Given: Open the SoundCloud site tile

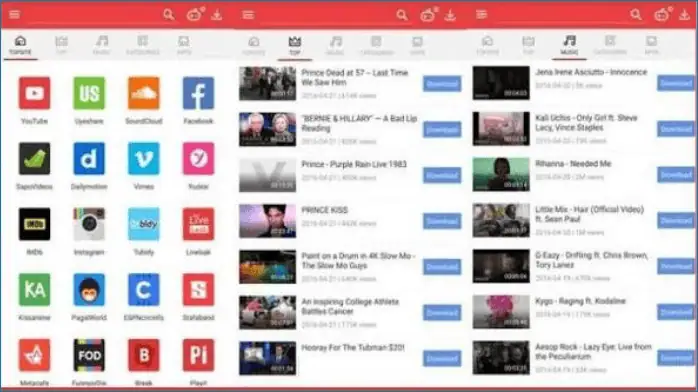Looking at the screenshot, I should 143,93.
